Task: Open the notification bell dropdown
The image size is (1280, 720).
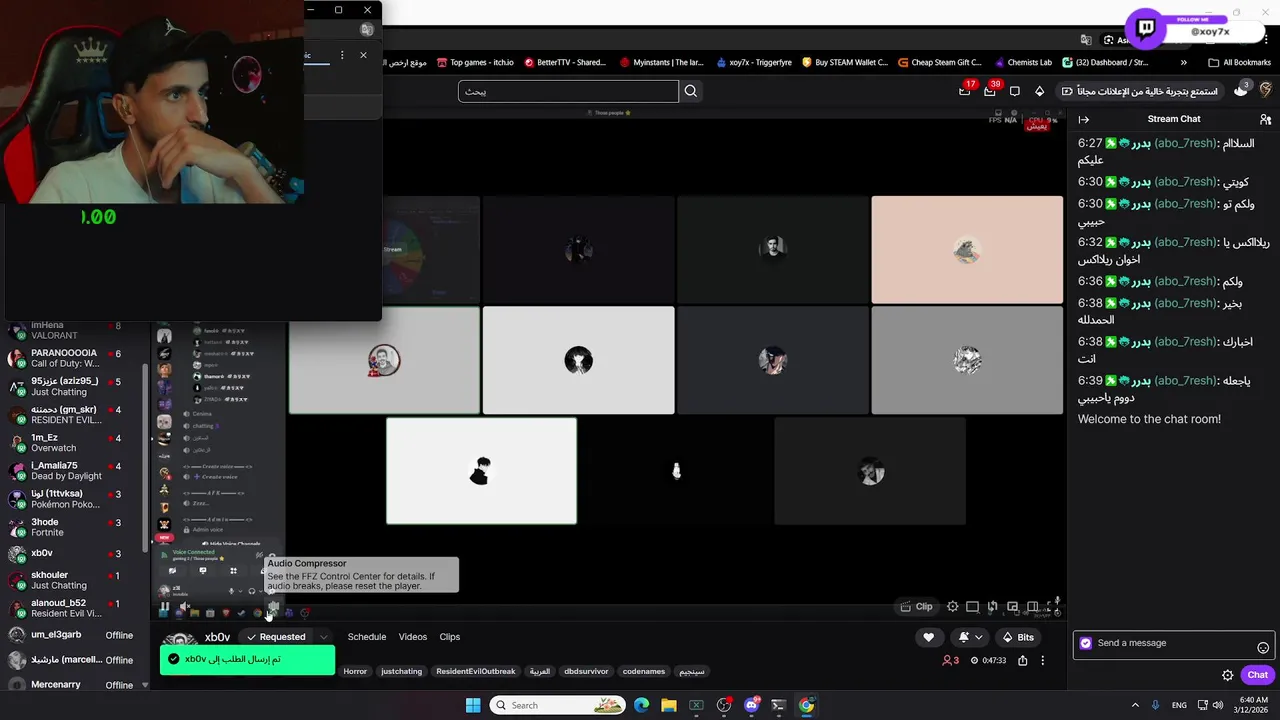Action: pos(970,637)
